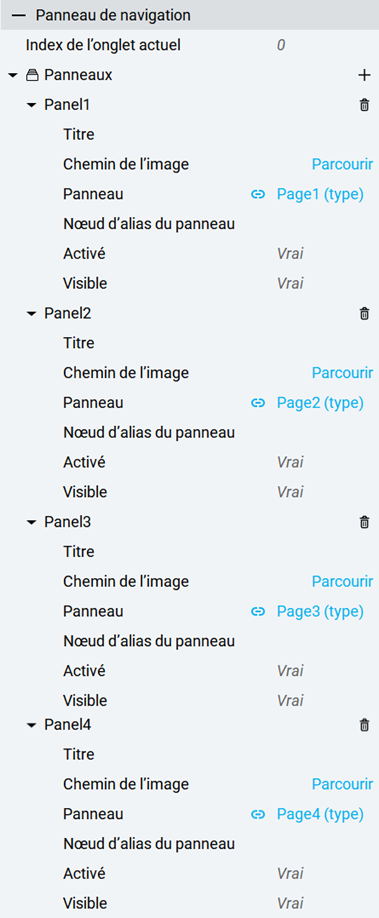
Task: Collapse the Panel1 node
Action: coord(32,105)
